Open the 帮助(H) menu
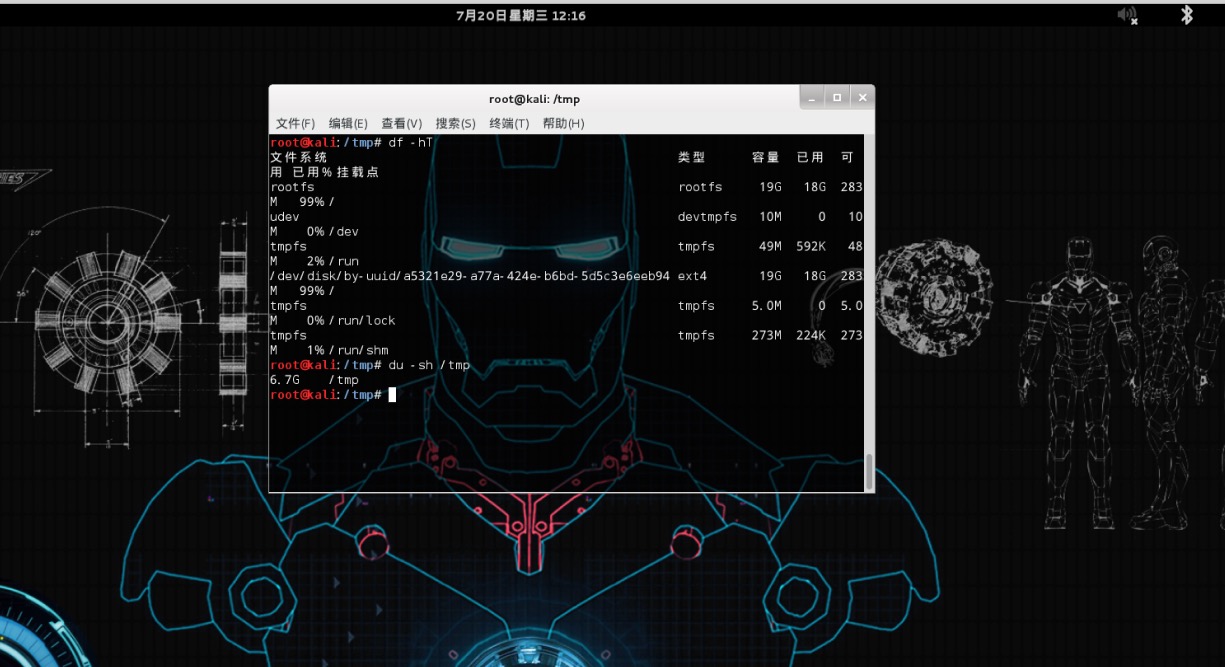Screen dimensions: 1225x667 pos(563,123)
